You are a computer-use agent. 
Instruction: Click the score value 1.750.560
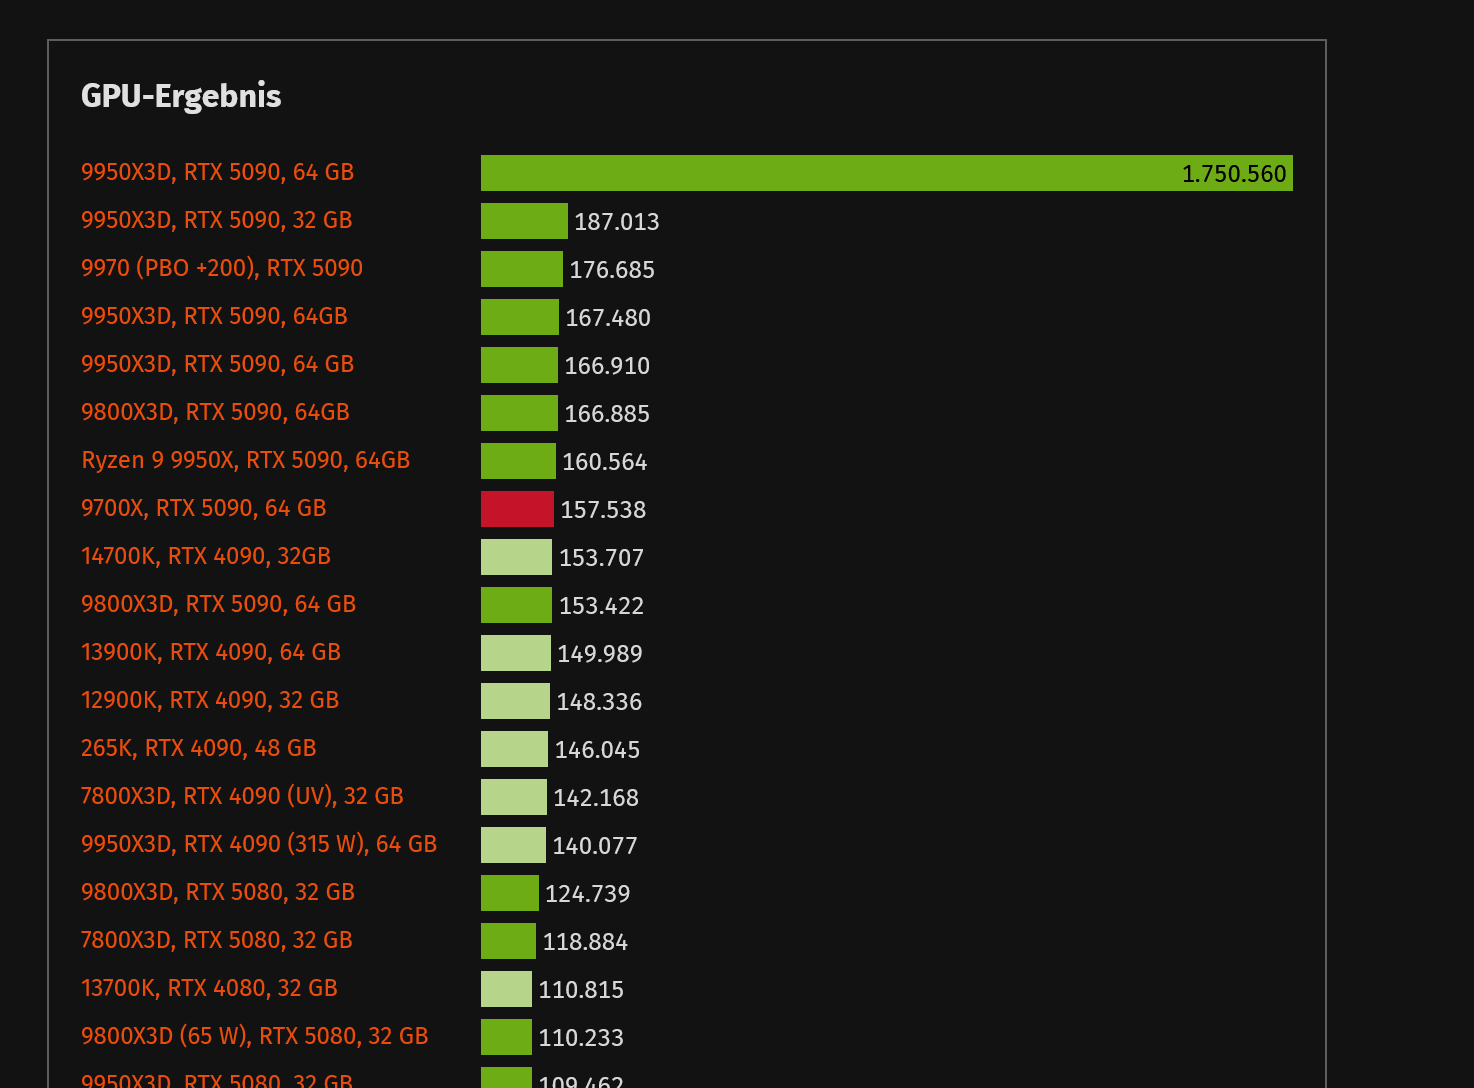pos(1234,174)
